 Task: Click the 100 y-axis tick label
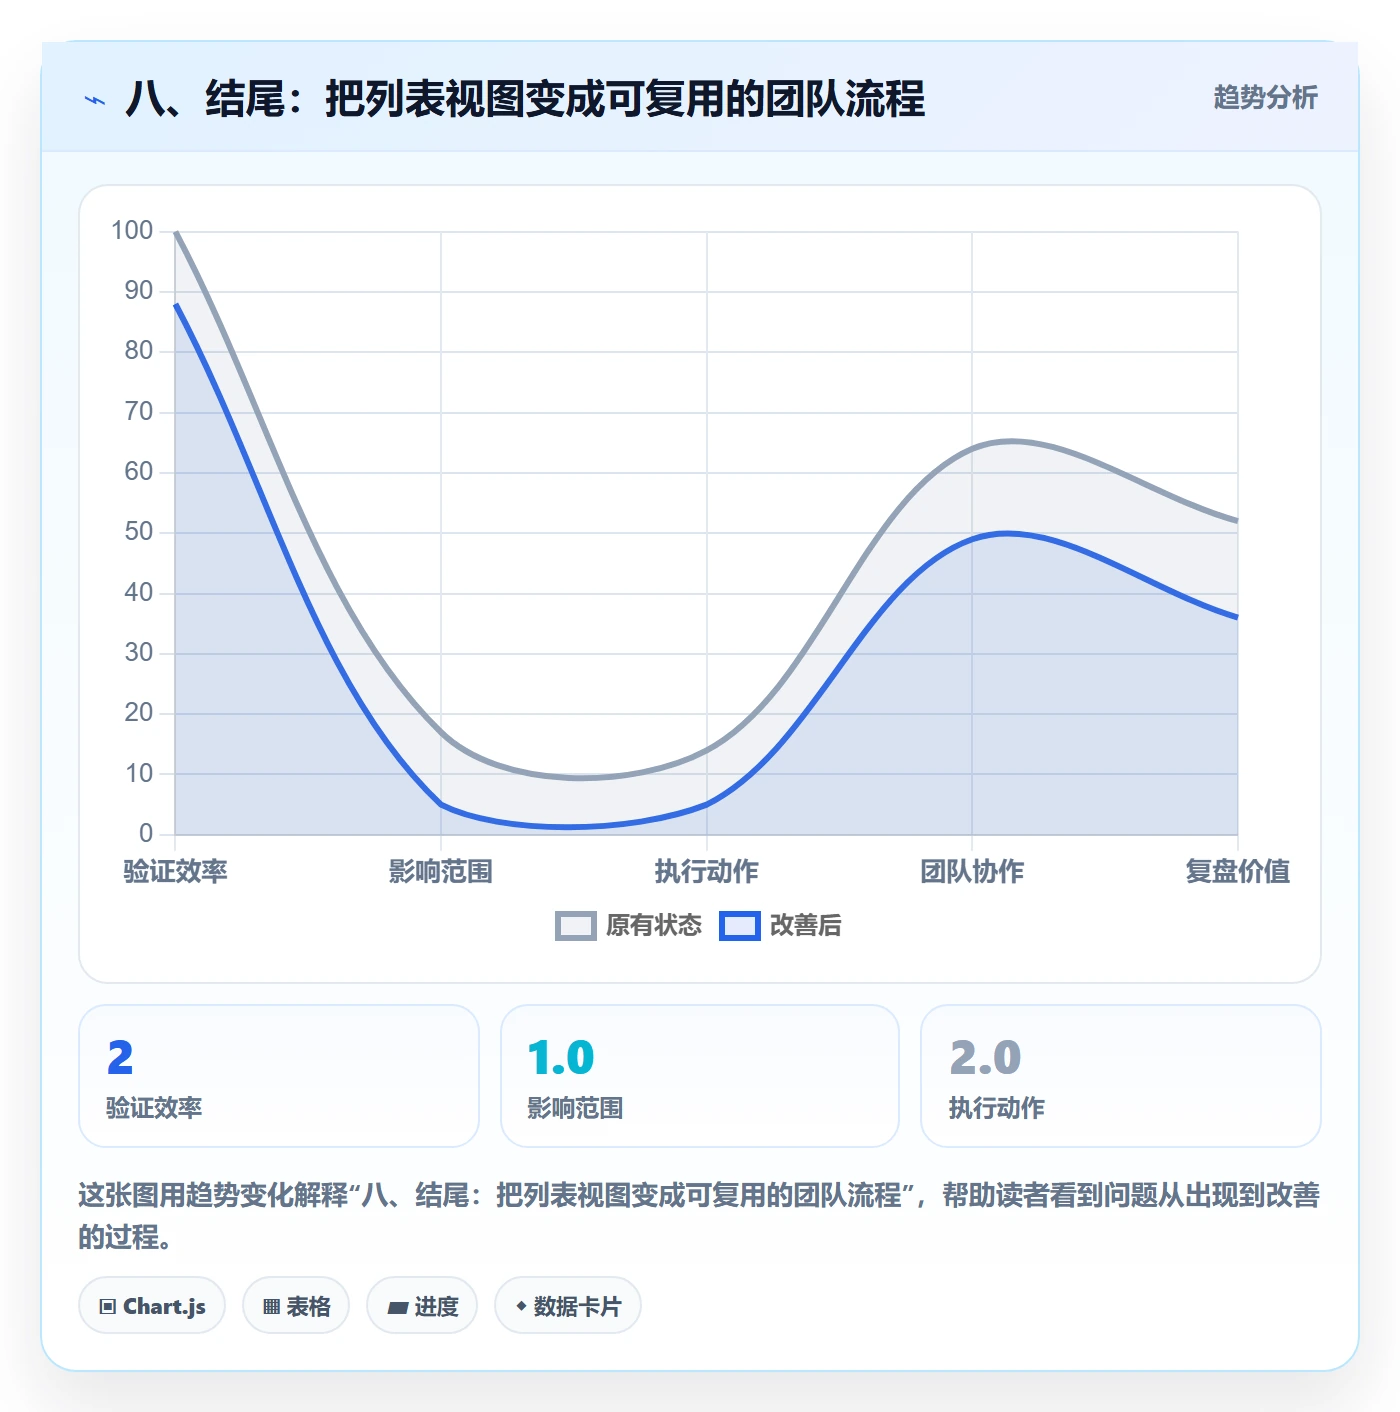click(x=132, y=231)
